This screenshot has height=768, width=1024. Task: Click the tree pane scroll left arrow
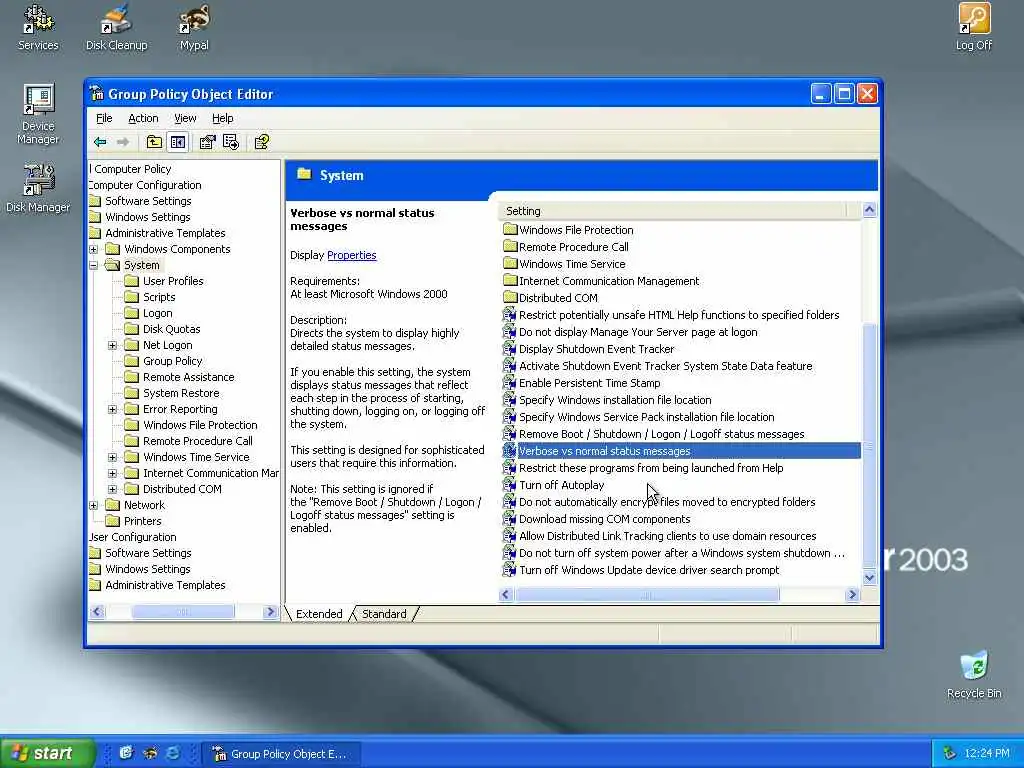[x=97, y=612]
